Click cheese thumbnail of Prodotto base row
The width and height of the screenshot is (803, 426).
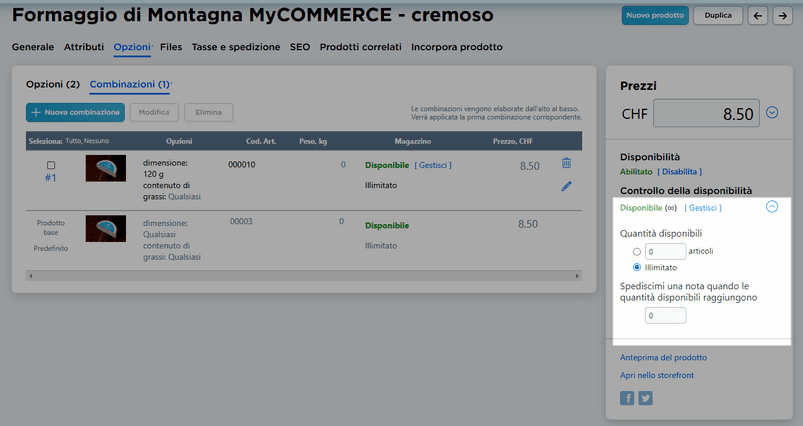point(105,228)
